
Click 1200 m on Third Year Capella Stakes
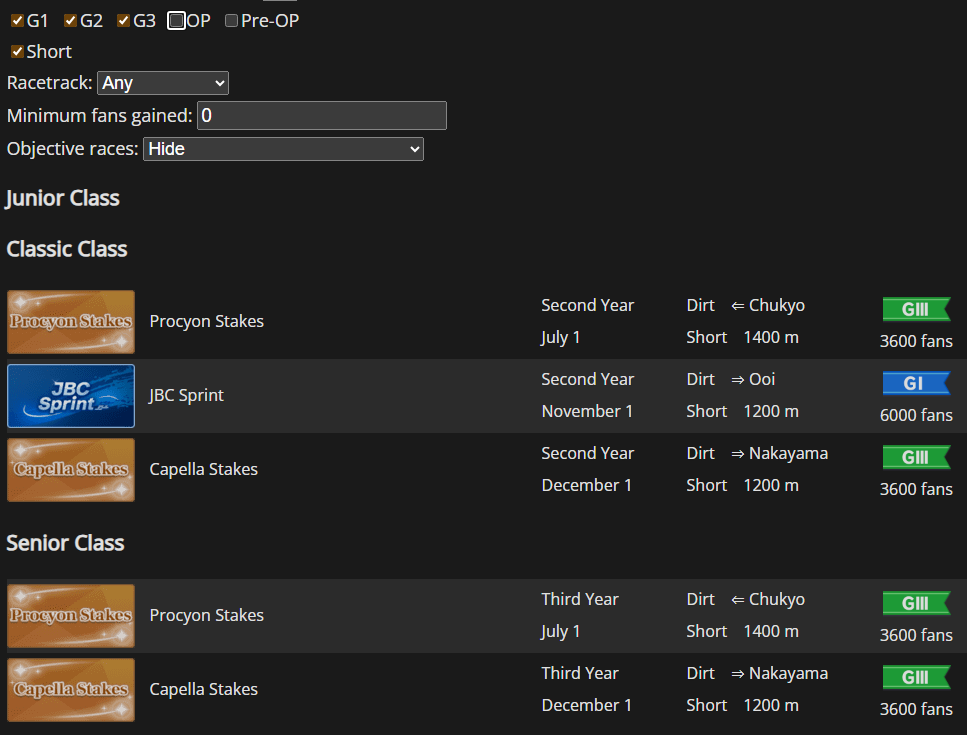771,706
